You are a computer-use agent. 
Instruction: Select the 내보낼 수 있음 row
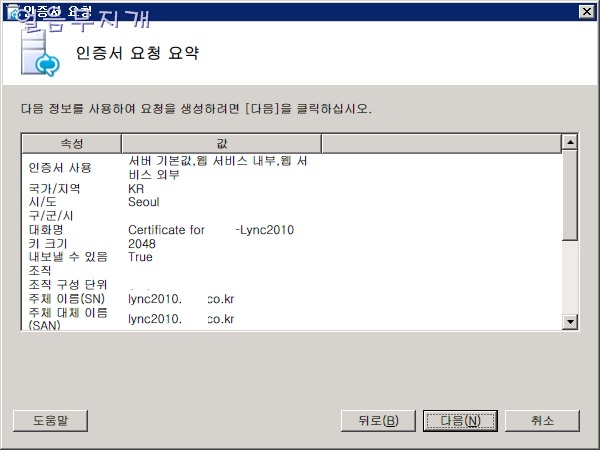[292, 257]
